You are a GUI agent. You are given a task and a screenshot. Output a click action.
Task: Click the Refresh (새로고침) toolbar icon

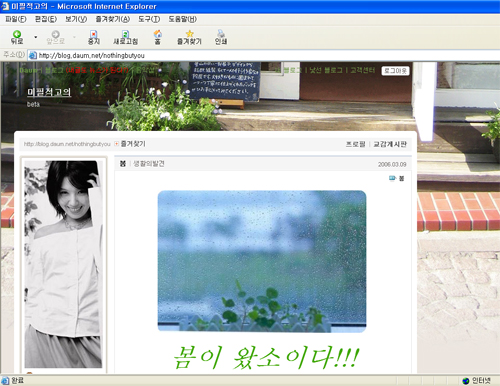(125, 34)
